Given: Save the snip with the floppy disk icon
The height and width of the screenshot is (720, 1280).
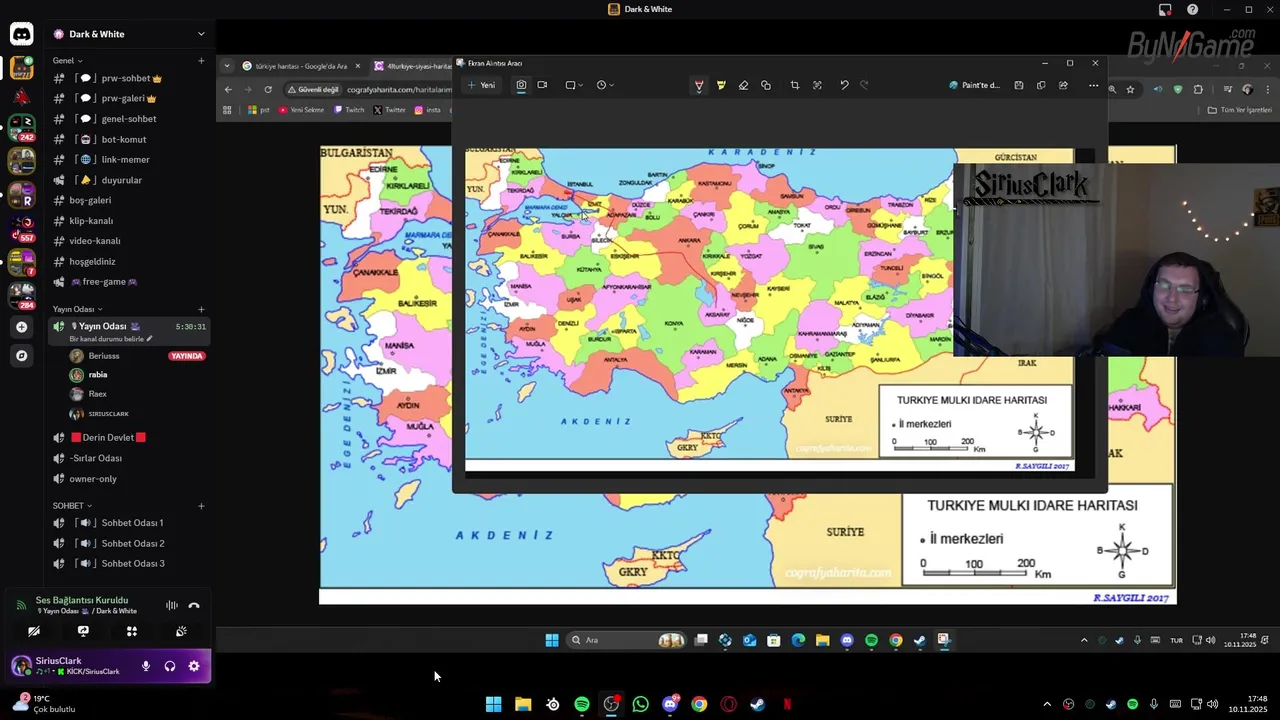Looking at the screenshot, I should pyautogui.click(x=1019, y=85).
